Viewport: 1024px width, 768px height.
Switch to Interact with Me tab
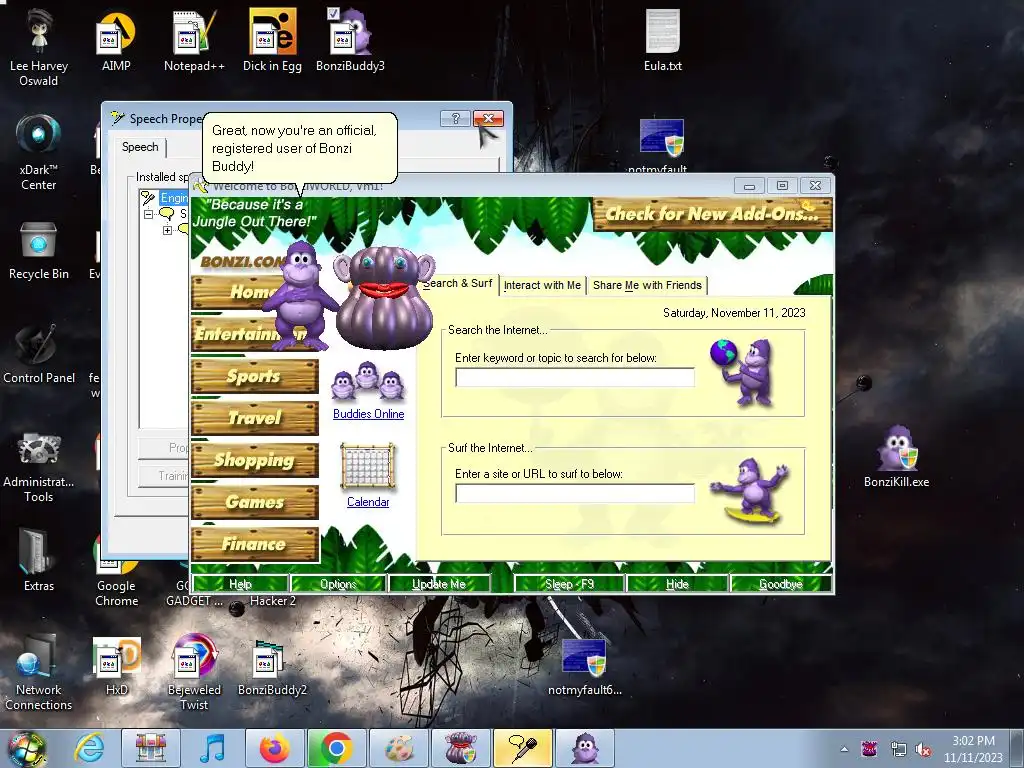click(x=542, y=285)
